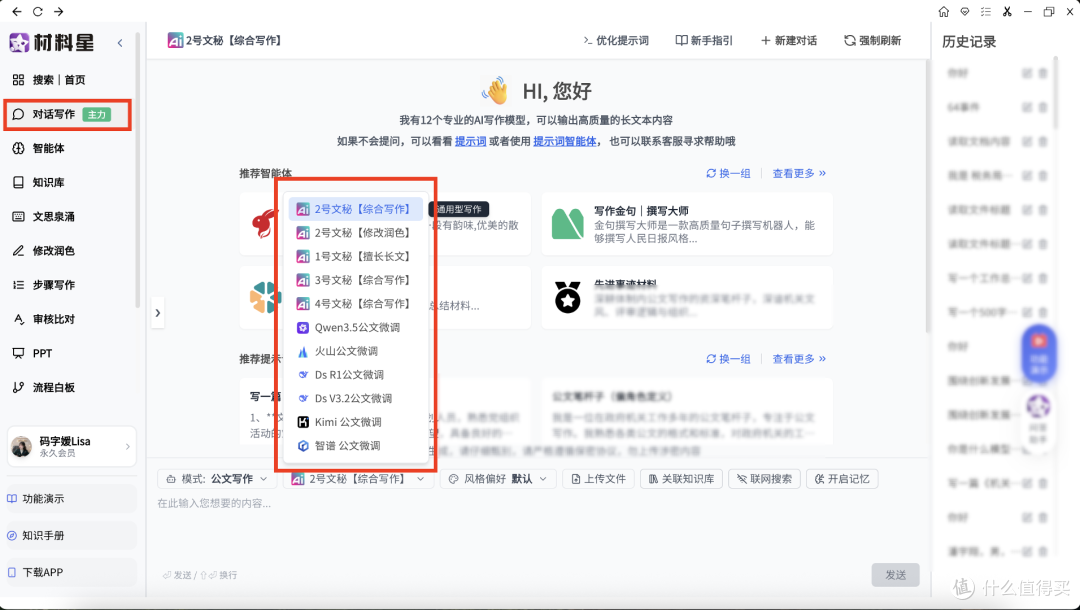Click 换一组 in the recommended prompts row
Viewport: 1080px width, 610px height.
728,359
